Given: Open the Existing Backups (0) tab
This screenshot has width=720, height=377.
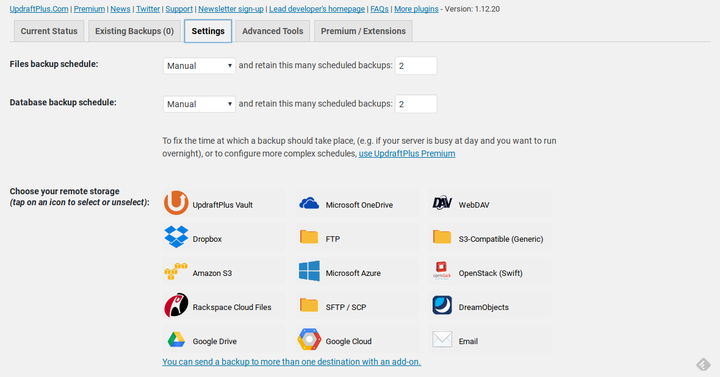Looking at the screenshot, I should pyautogui.click(x=135, y=31).
